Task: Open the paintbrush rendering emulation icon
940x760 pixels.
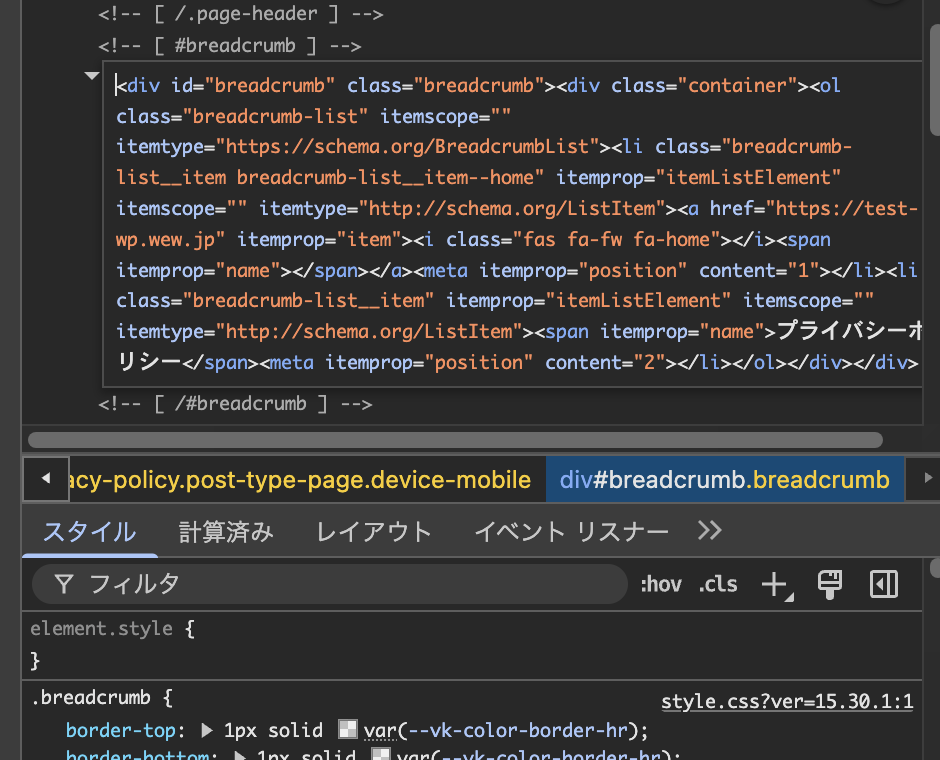Action: click(829, 585)
